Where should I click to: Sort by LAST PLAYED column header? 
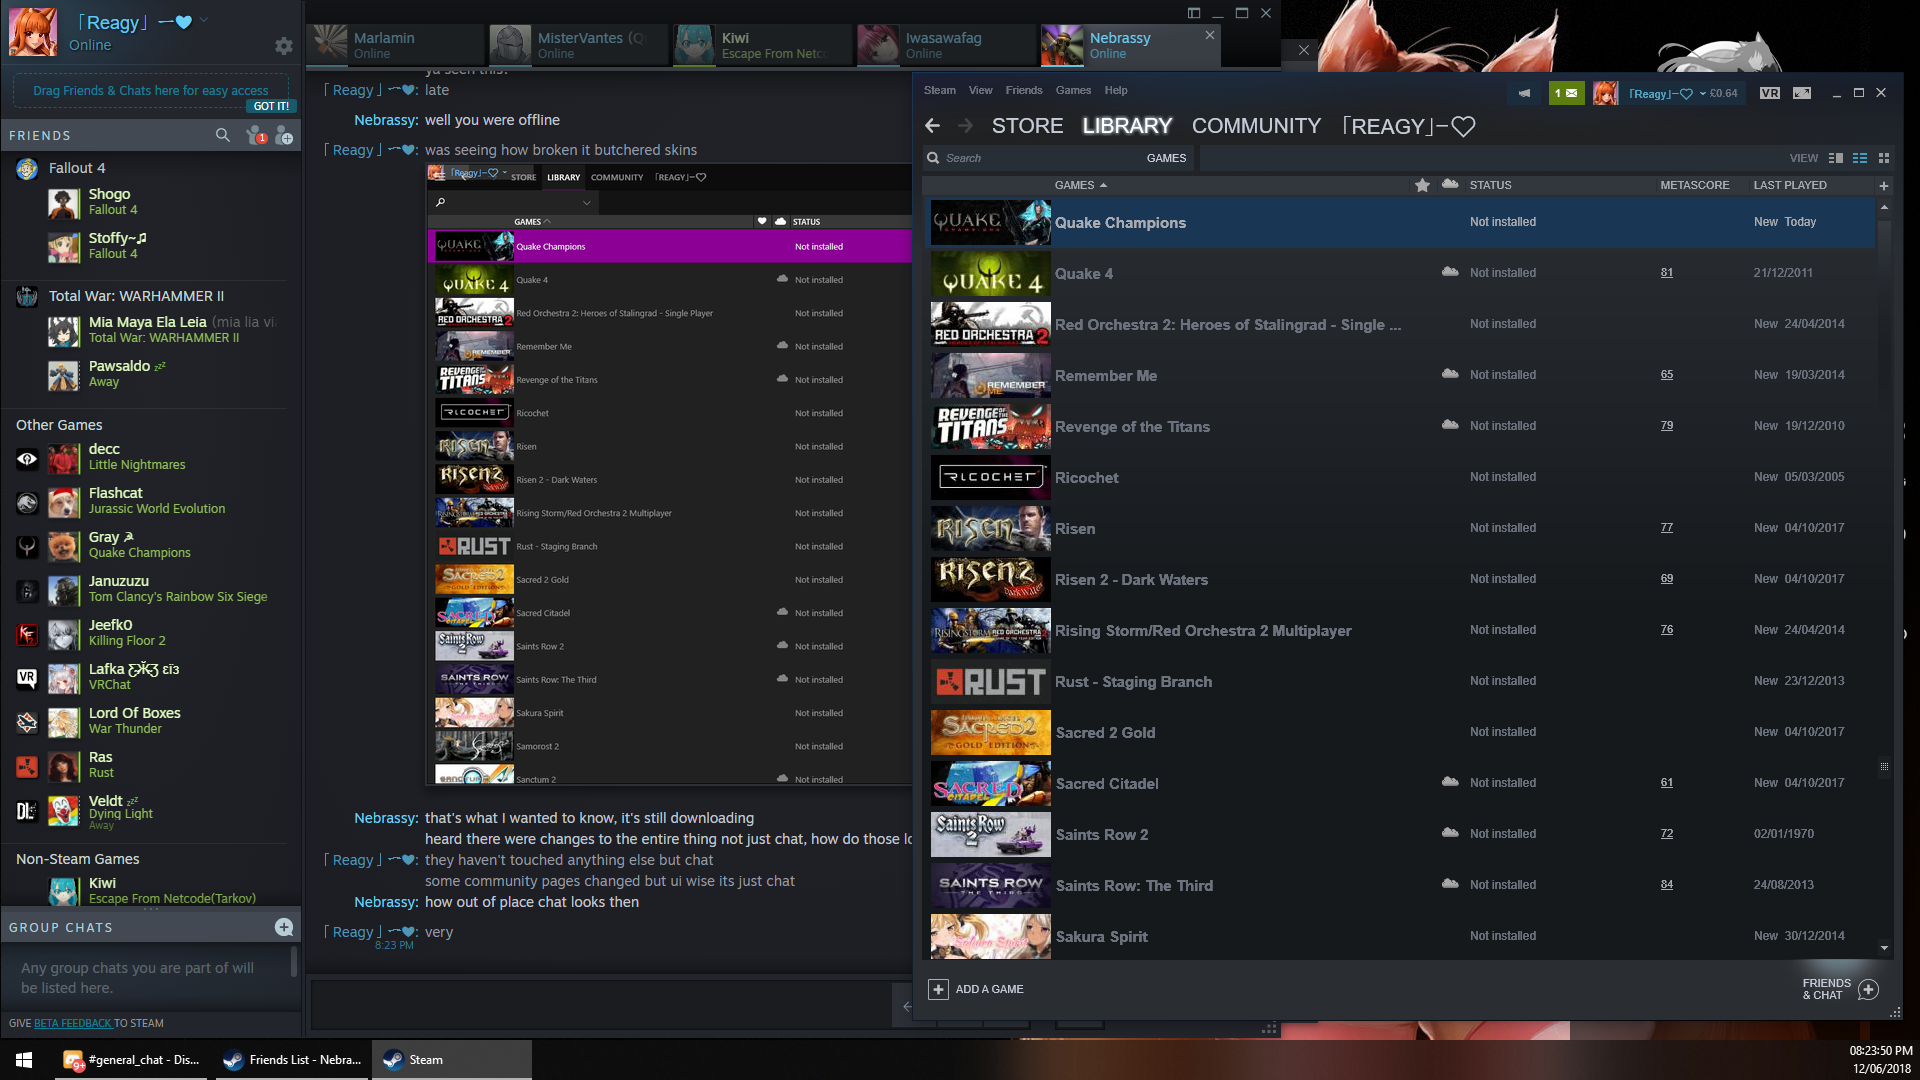pos(1790,185)
